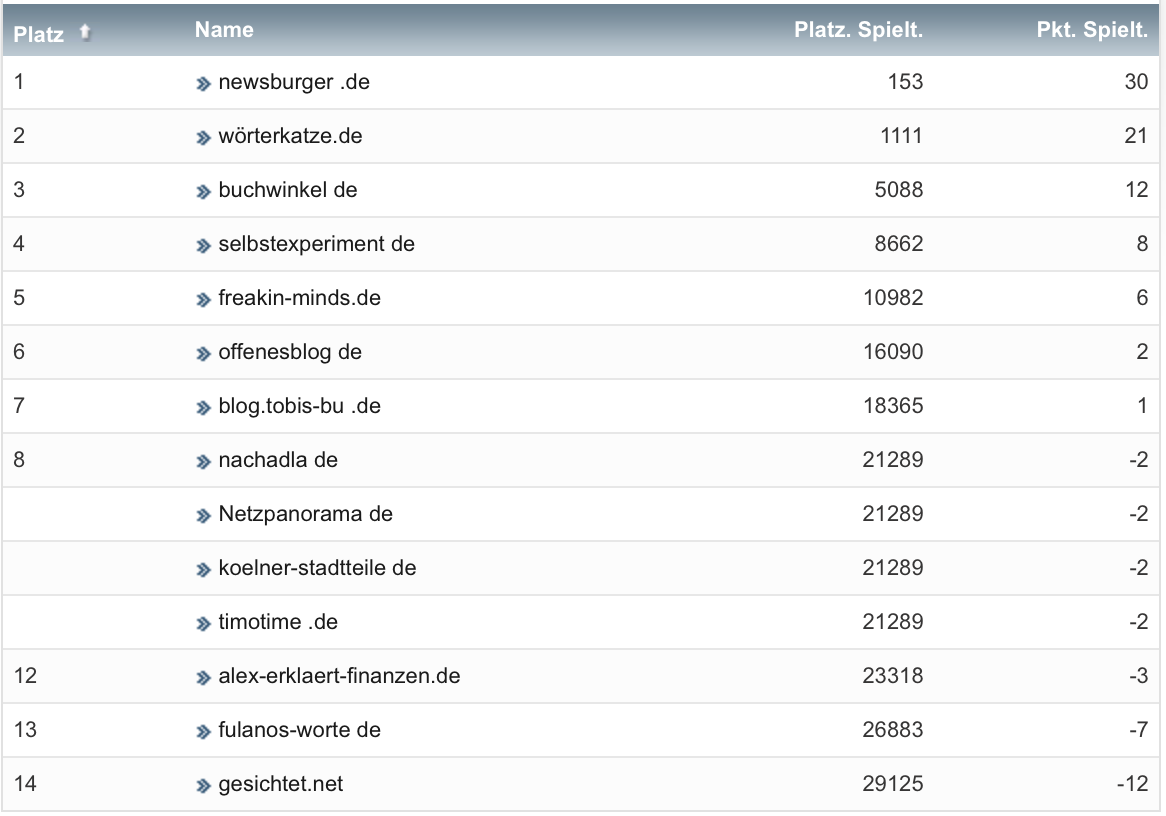Click arrow icon beside nachadla de
Screen dimensions: 1166x816
click(203, 461)
